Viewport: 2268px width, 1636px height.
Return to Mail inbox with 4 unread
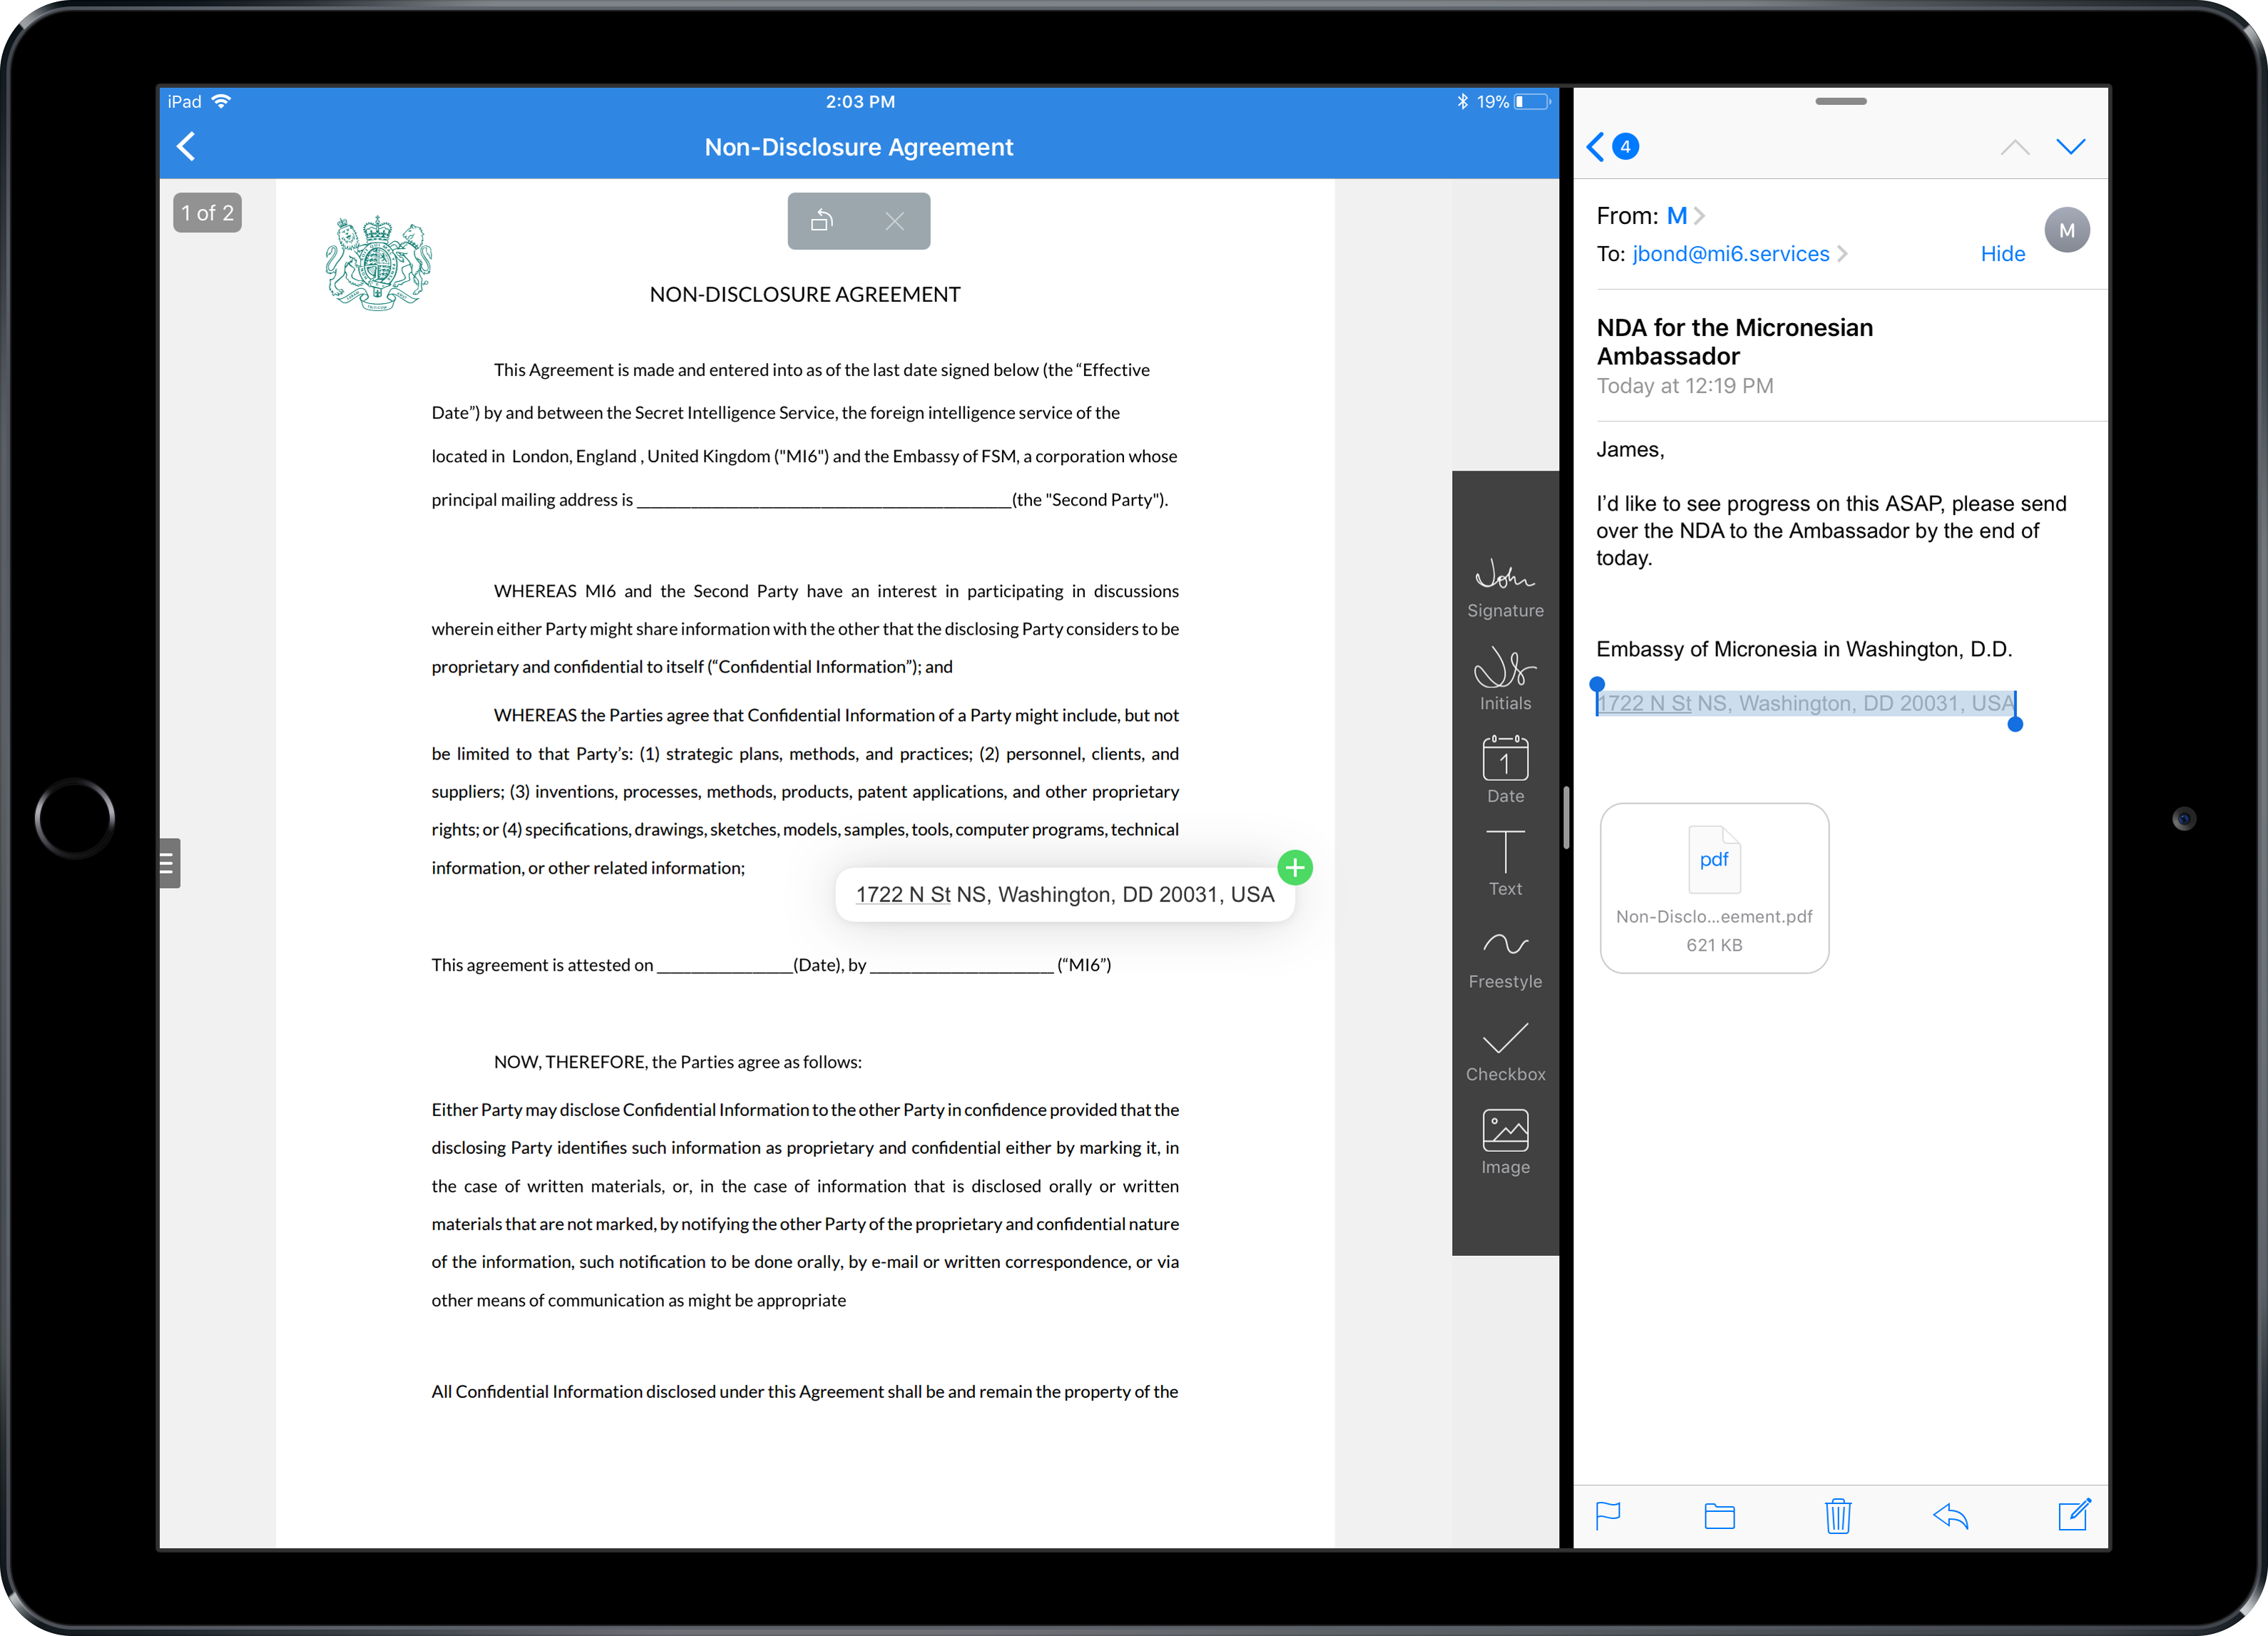pyautogui.click(x=1612, y=147)
